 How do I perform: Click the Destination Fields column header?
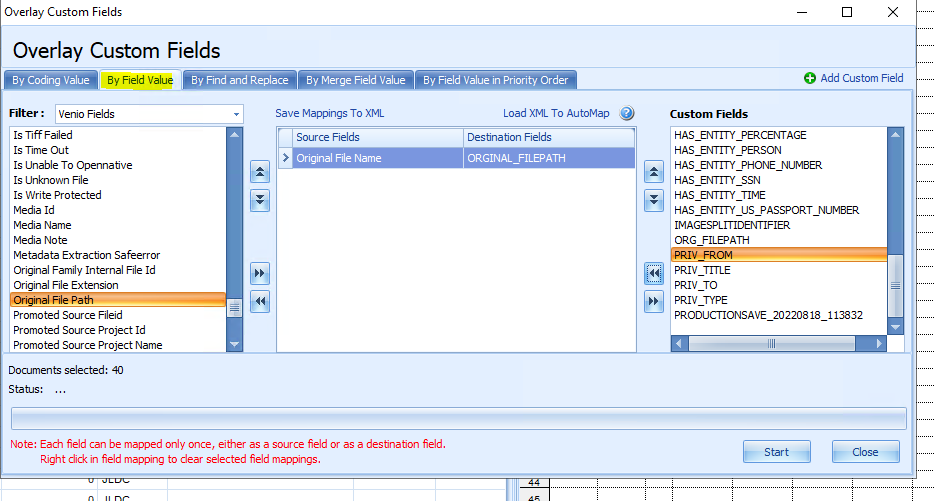click(x=549, y=137)
